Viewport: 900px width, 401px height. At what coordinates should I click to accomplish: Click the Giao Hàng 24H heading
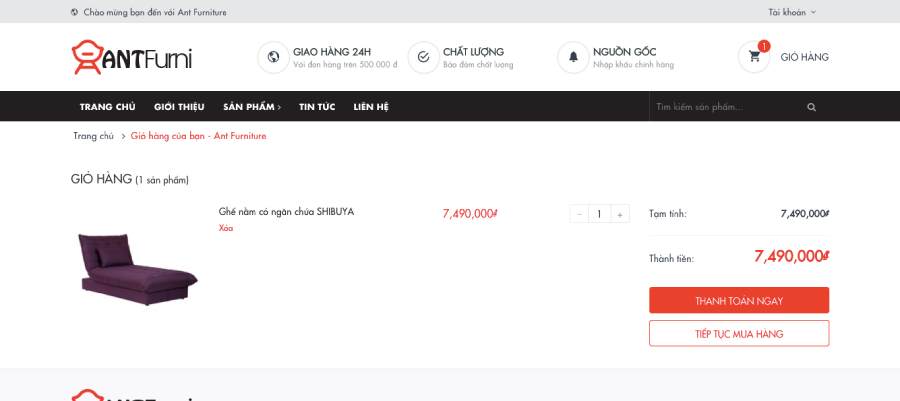[332, 52]
